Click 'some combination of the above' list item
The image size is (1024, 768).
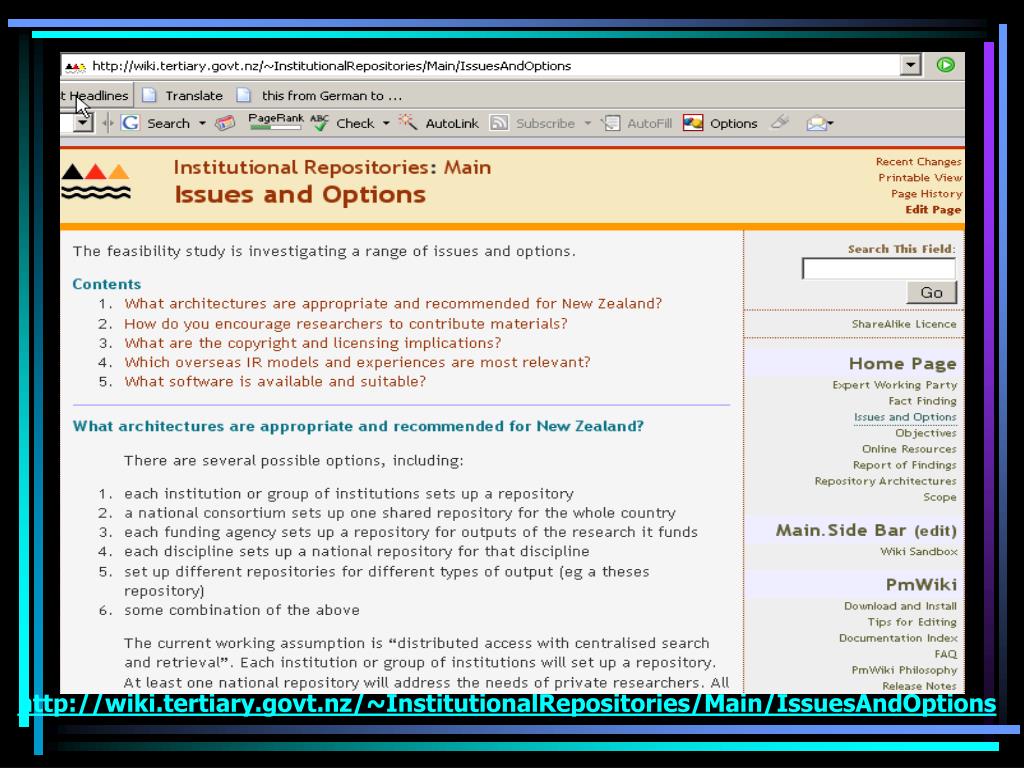click(242, 610)
